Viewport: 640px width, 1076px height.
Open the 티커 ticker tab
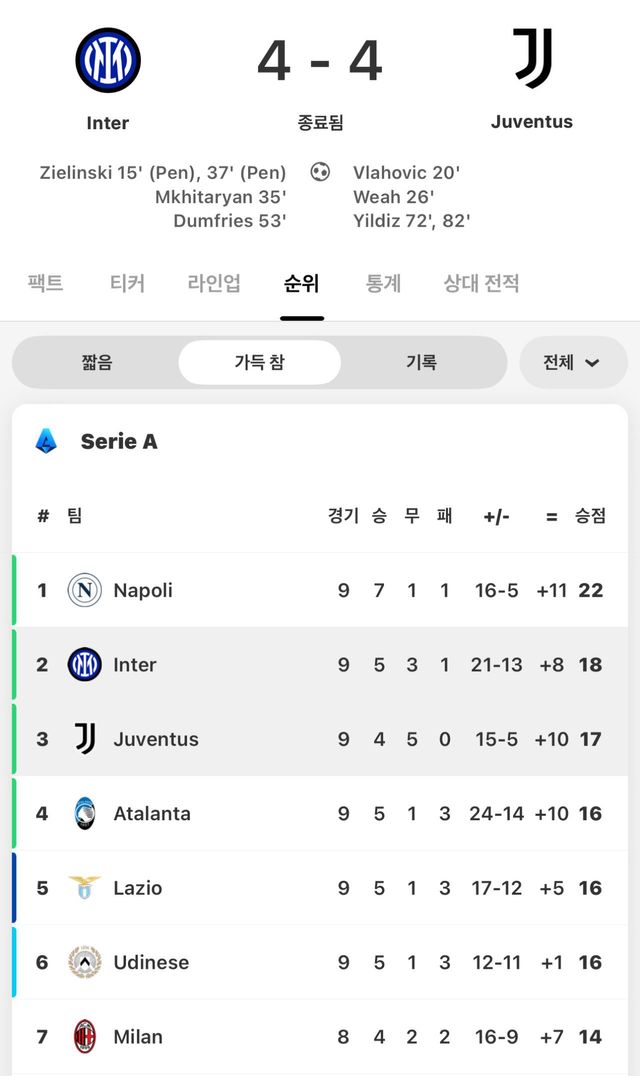(x=127, y=283)
